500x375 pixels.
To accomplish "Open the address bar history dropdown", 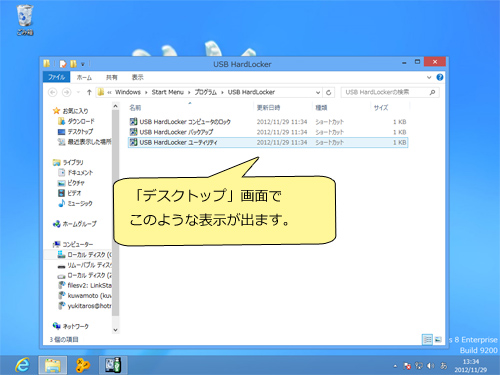I will pos(318,93).
